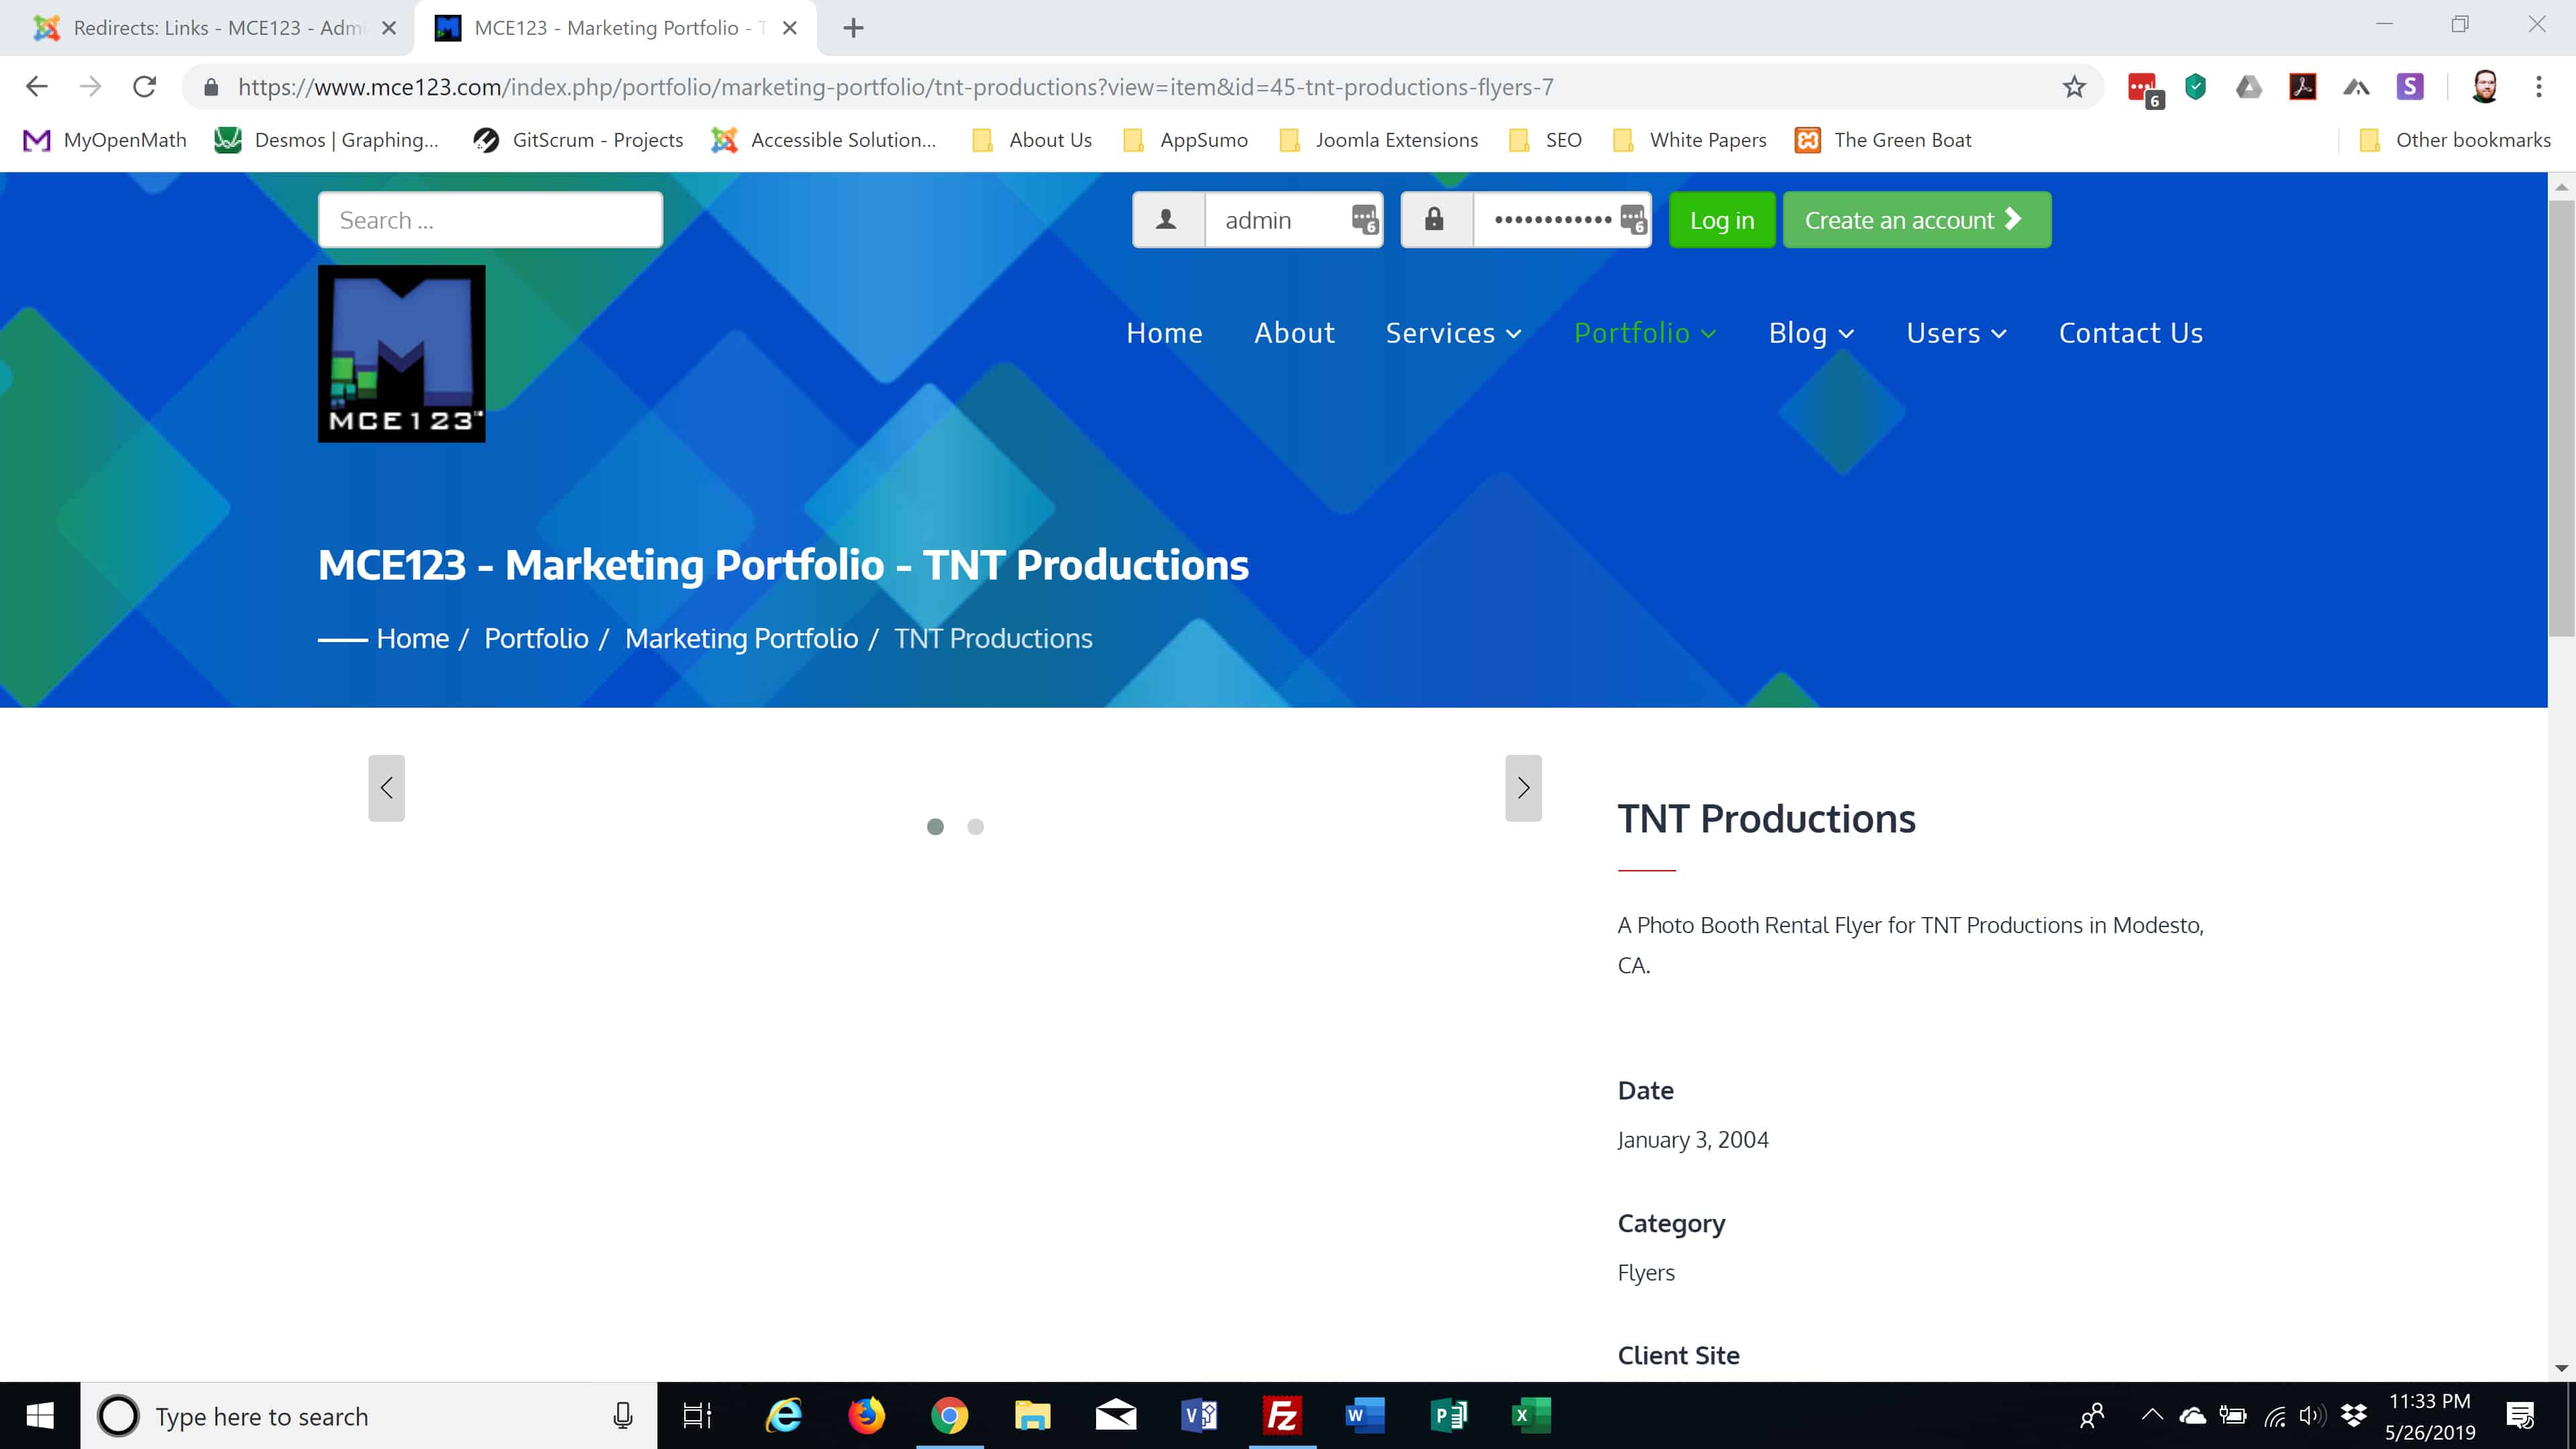Click the site Search field

[490, 220]
